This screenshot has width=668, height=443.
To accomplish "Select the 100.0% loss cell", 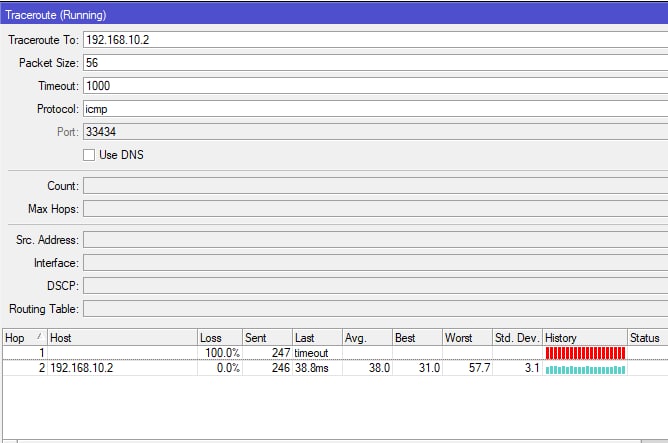I will tap(220, 353).
